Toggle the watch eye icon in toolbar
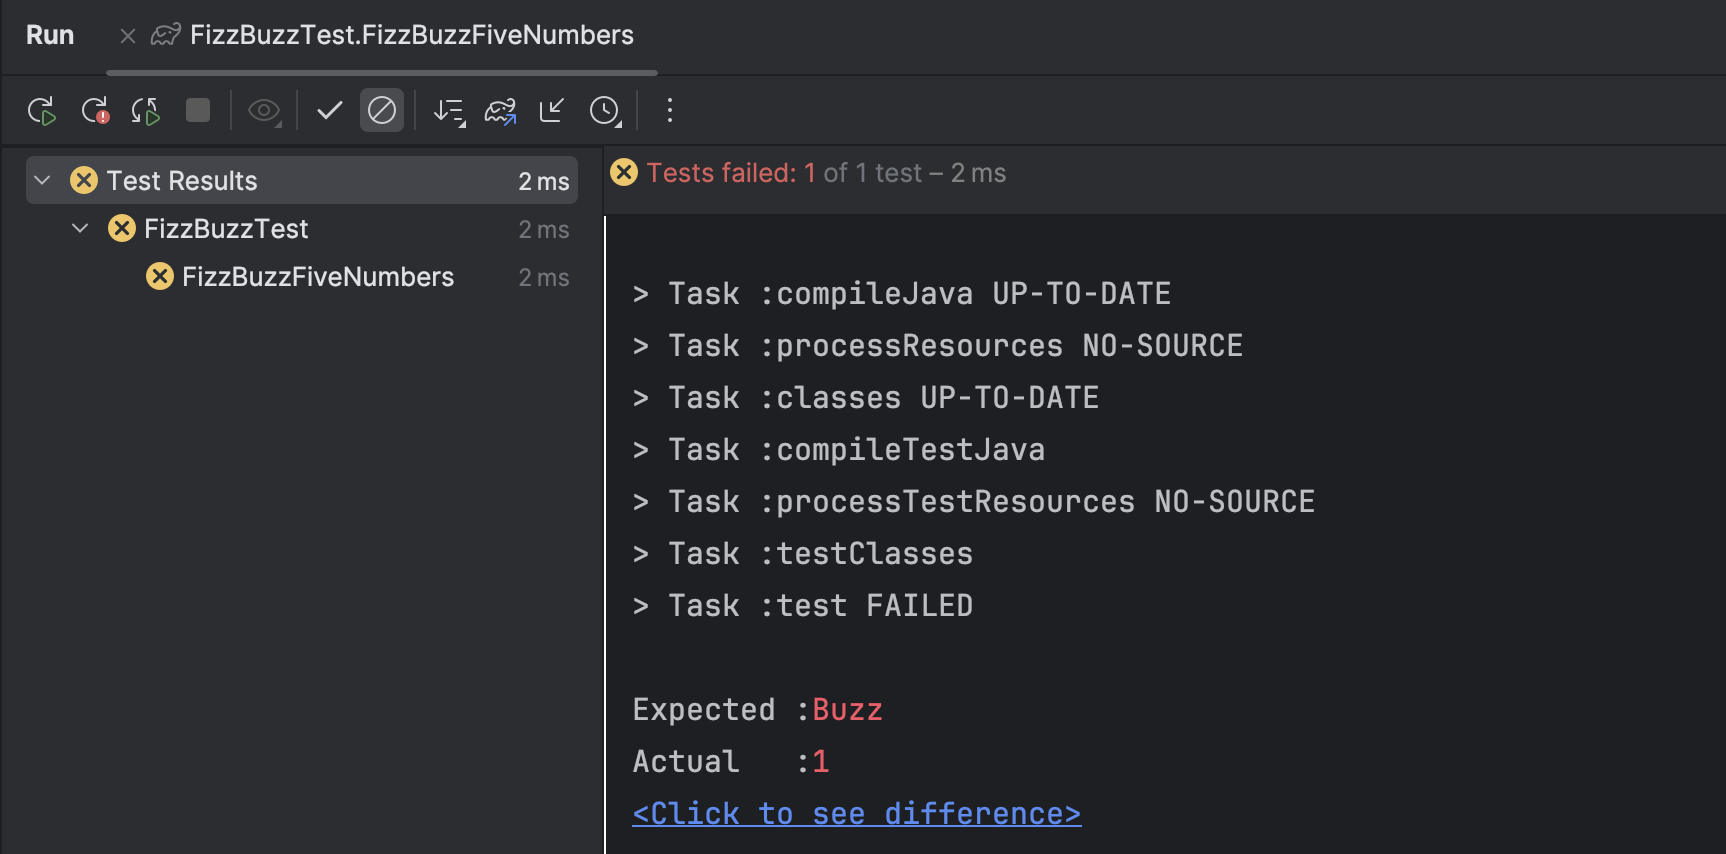The width and height of the screenshot is (1726, 854). [x=264, y=110]
